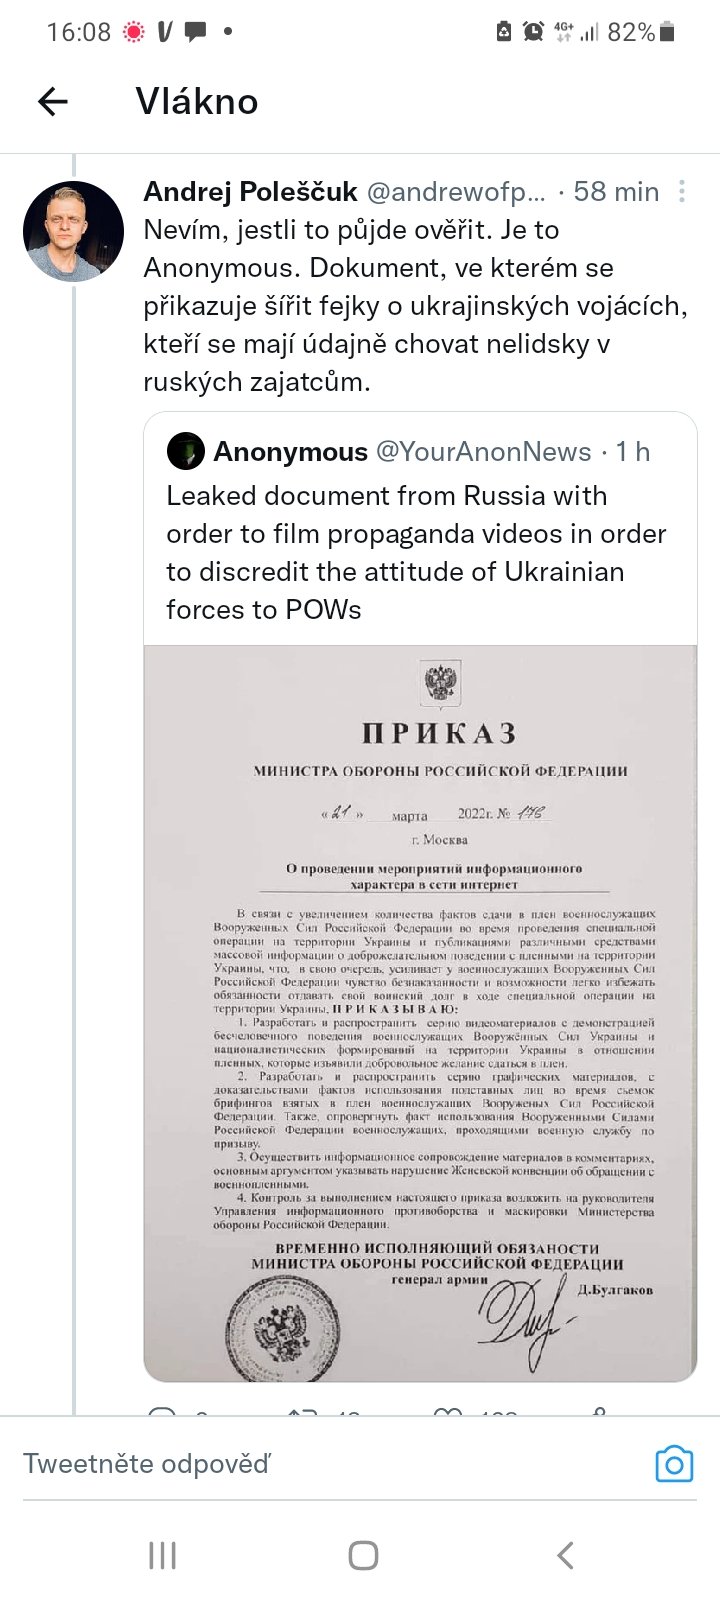Tap the Android recent apps button
The height and width of the screenshot is (1600, 720).
coord(162,1555)
